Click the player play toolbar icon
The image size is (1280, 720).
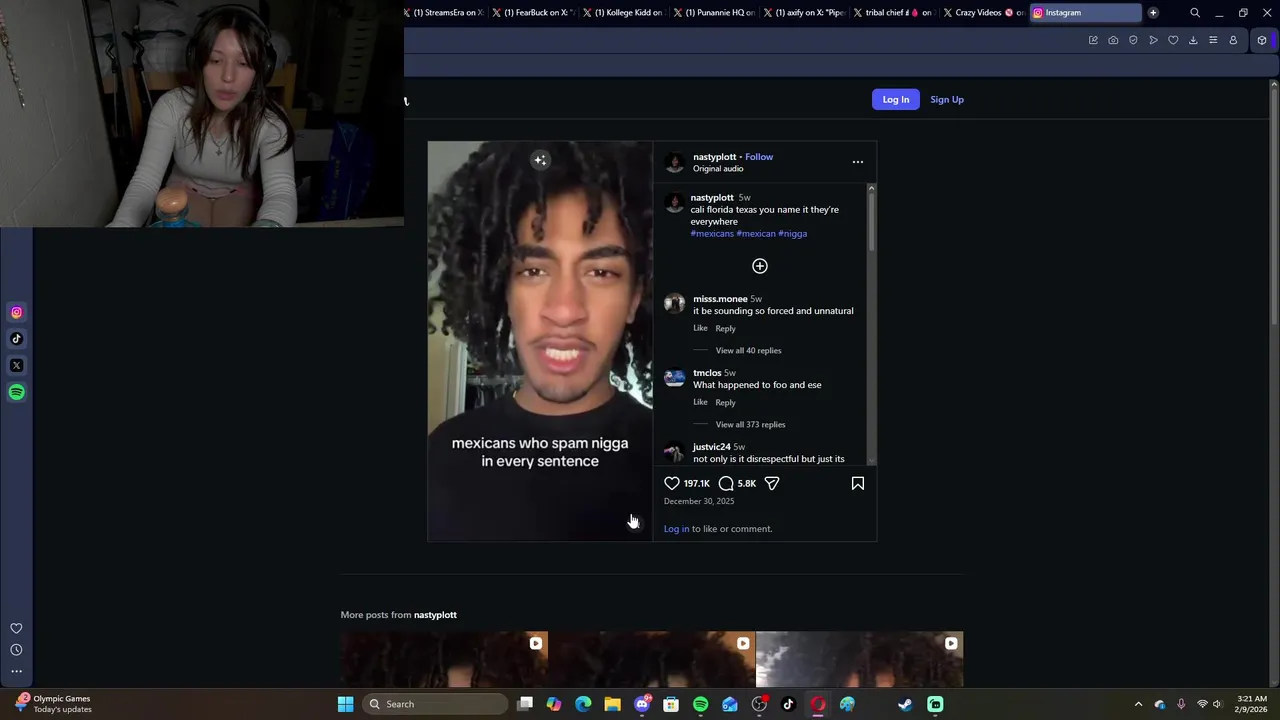1153,40
